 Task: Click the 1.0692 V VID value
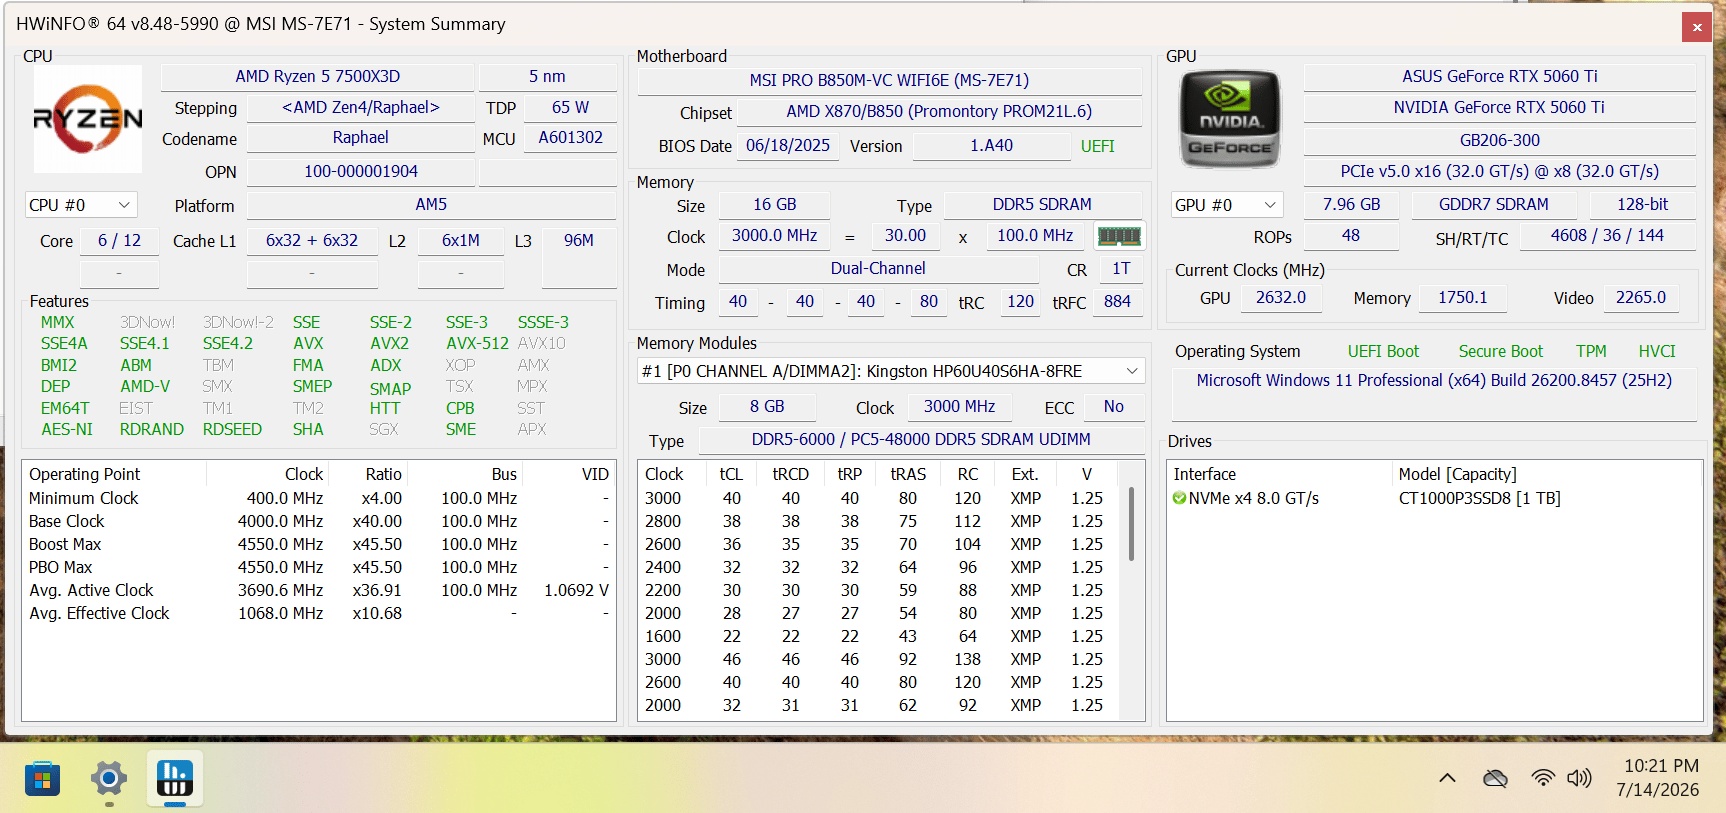(x=576, y=590)
